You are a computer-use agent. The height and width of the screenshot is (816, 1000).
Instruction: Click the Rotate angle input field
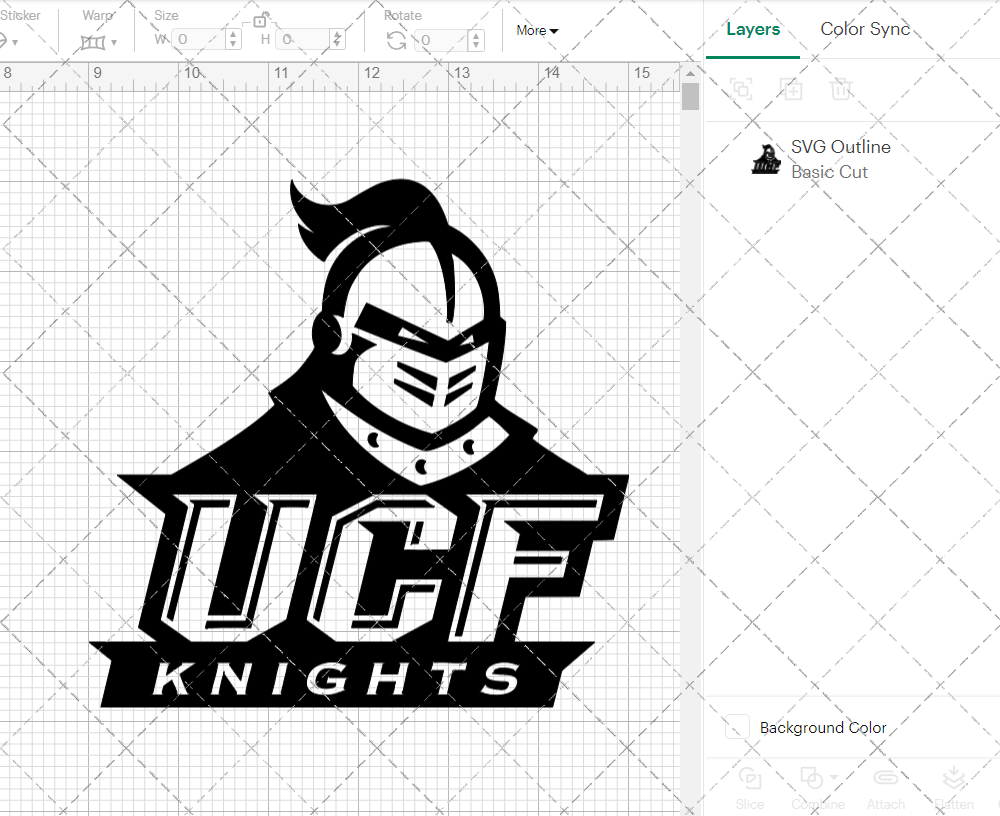[443, 40]
